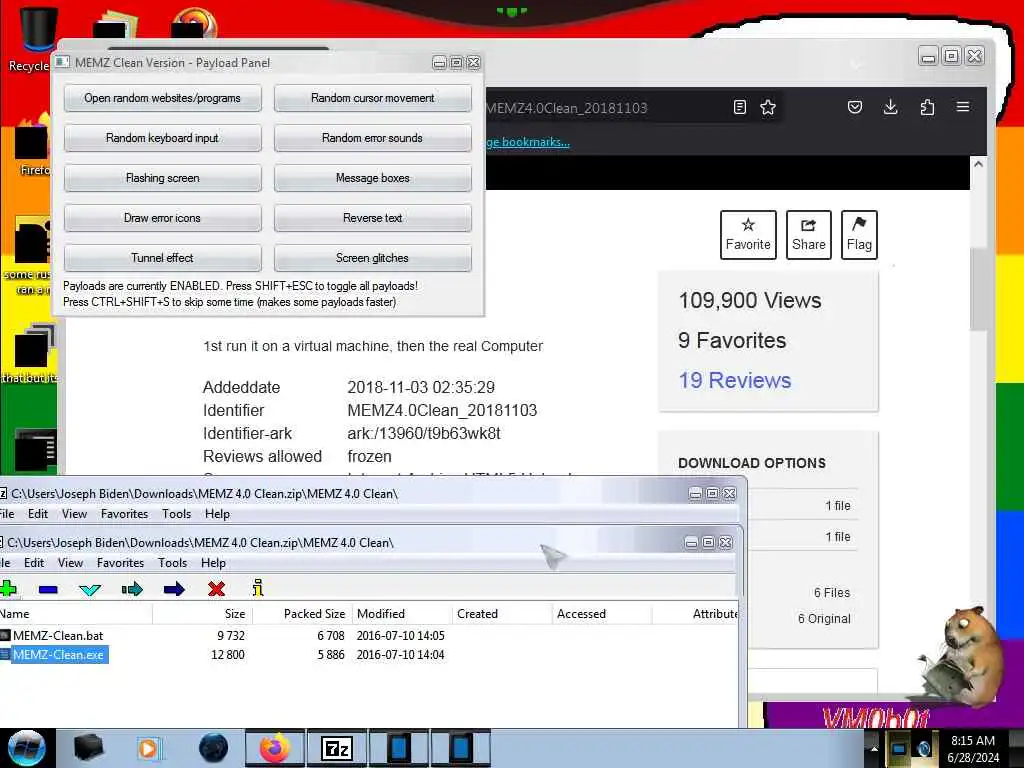The width and height of the screenshot is (1024, 768).
Task: Click Favorite star button on archive page
Action: click(748, 235)
